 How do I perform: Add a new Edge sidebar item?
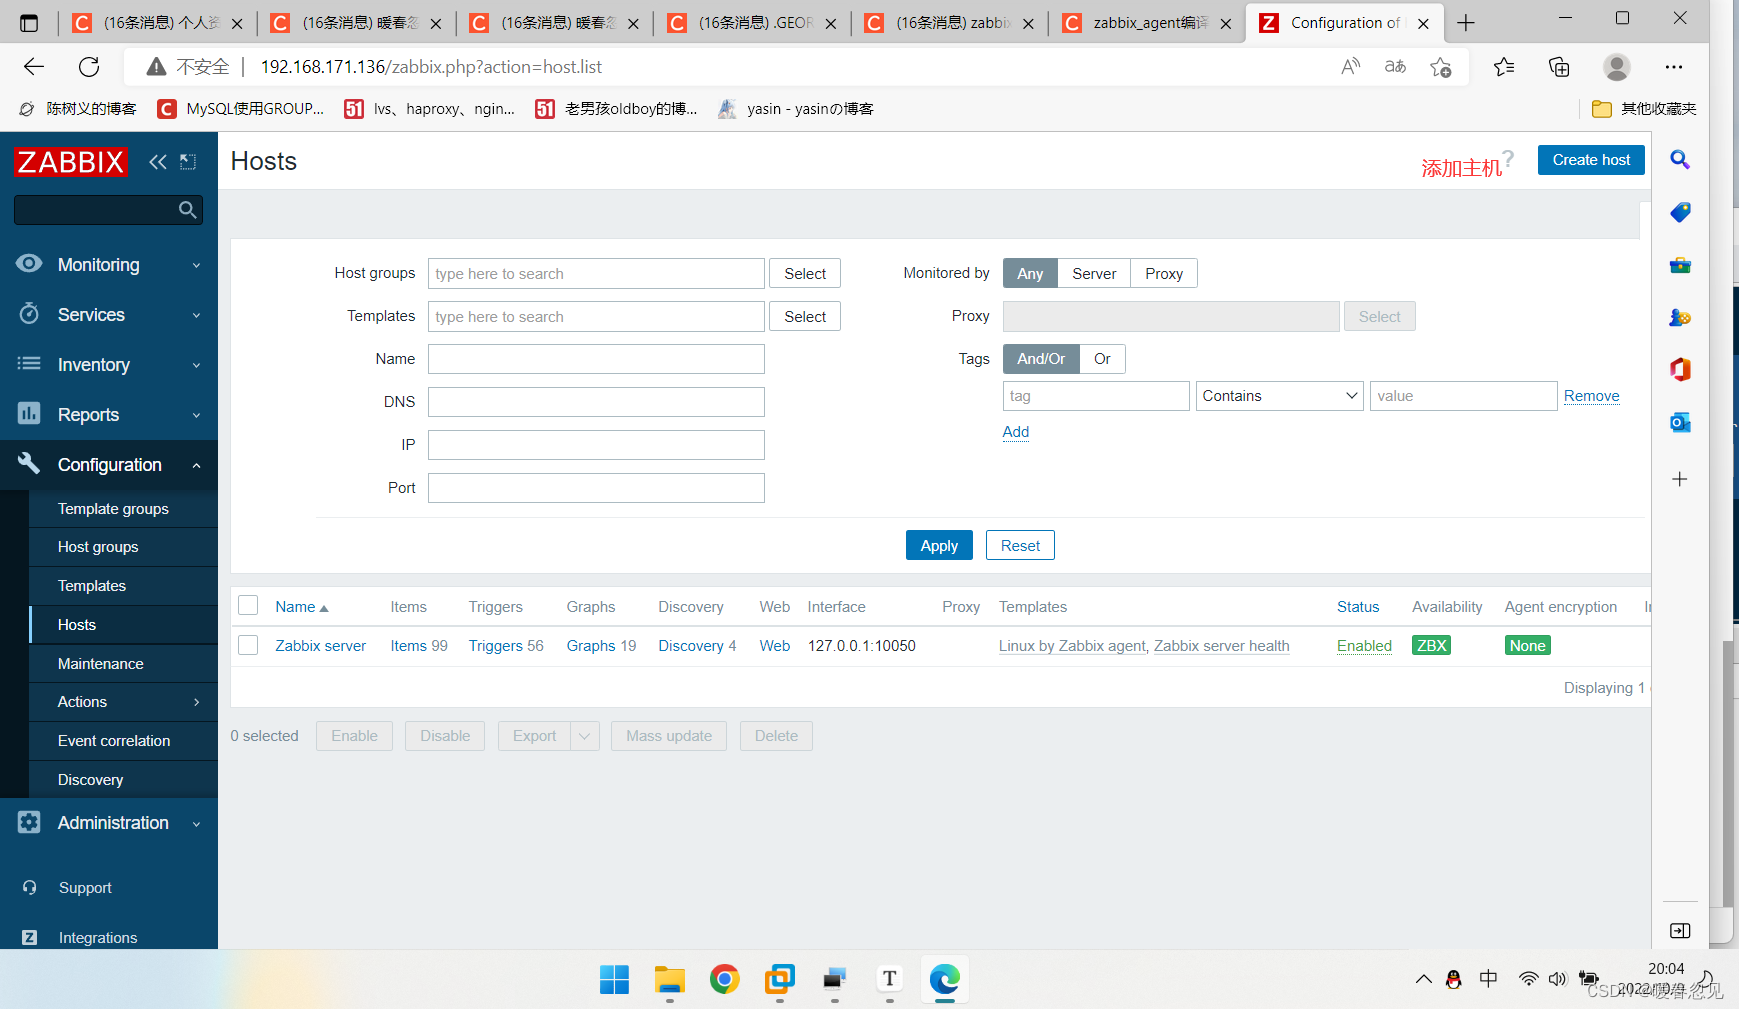tap(1680, 479)
